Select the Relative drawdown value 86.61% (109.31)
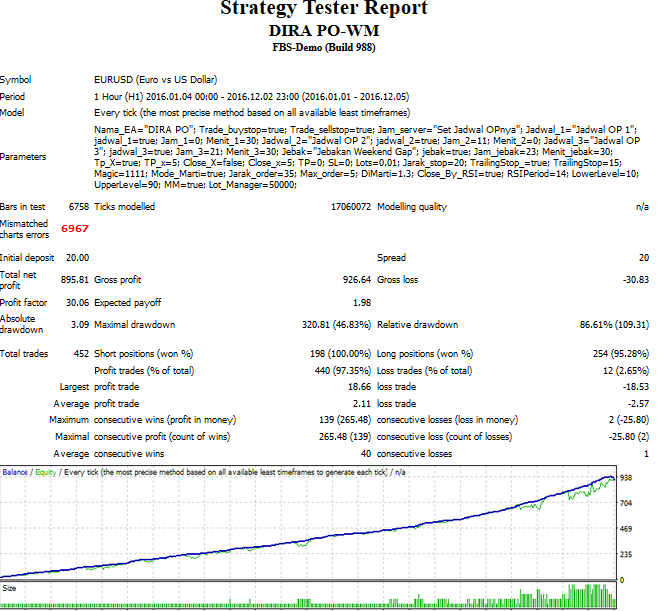 609,324
